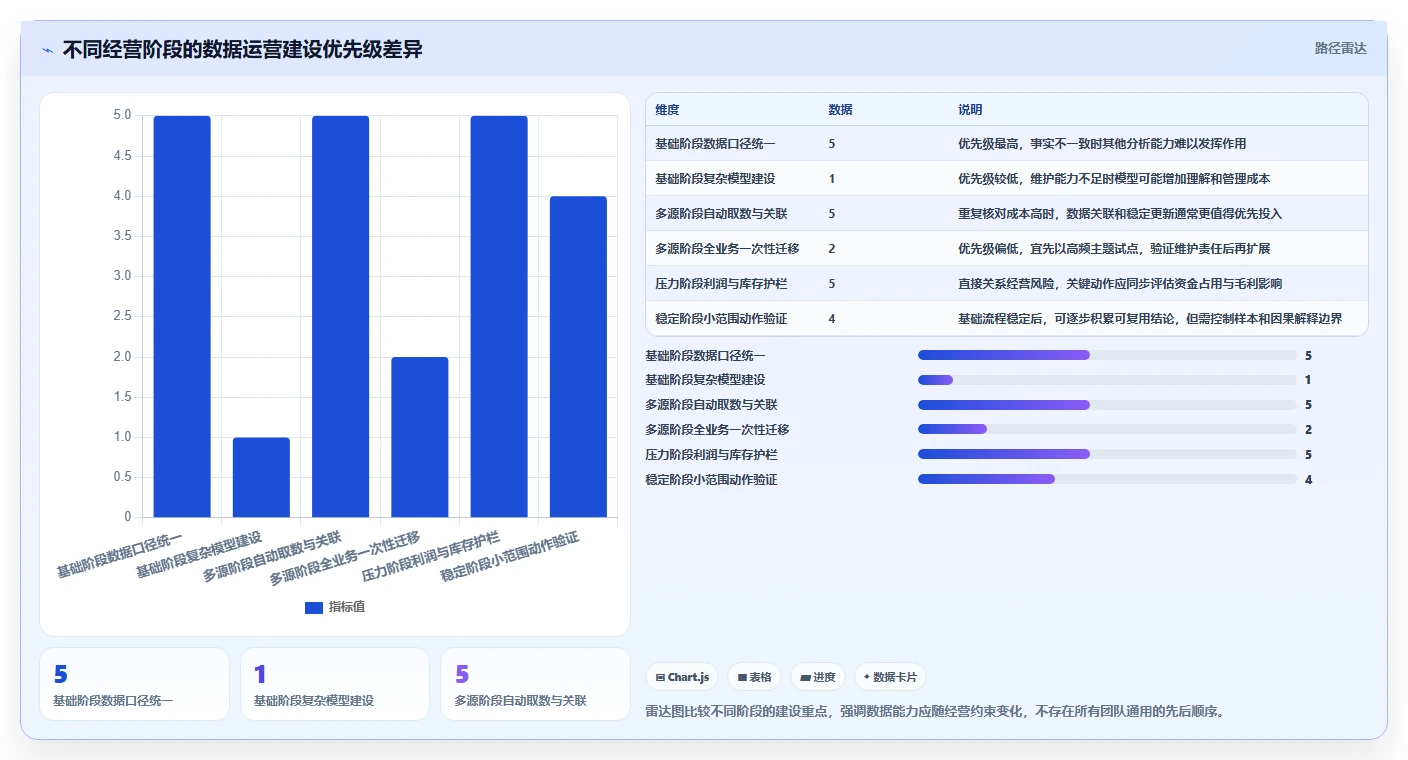Select the 数据卡片 tag button
This screenshot has height=760, width=1408.
pos(890,677)
